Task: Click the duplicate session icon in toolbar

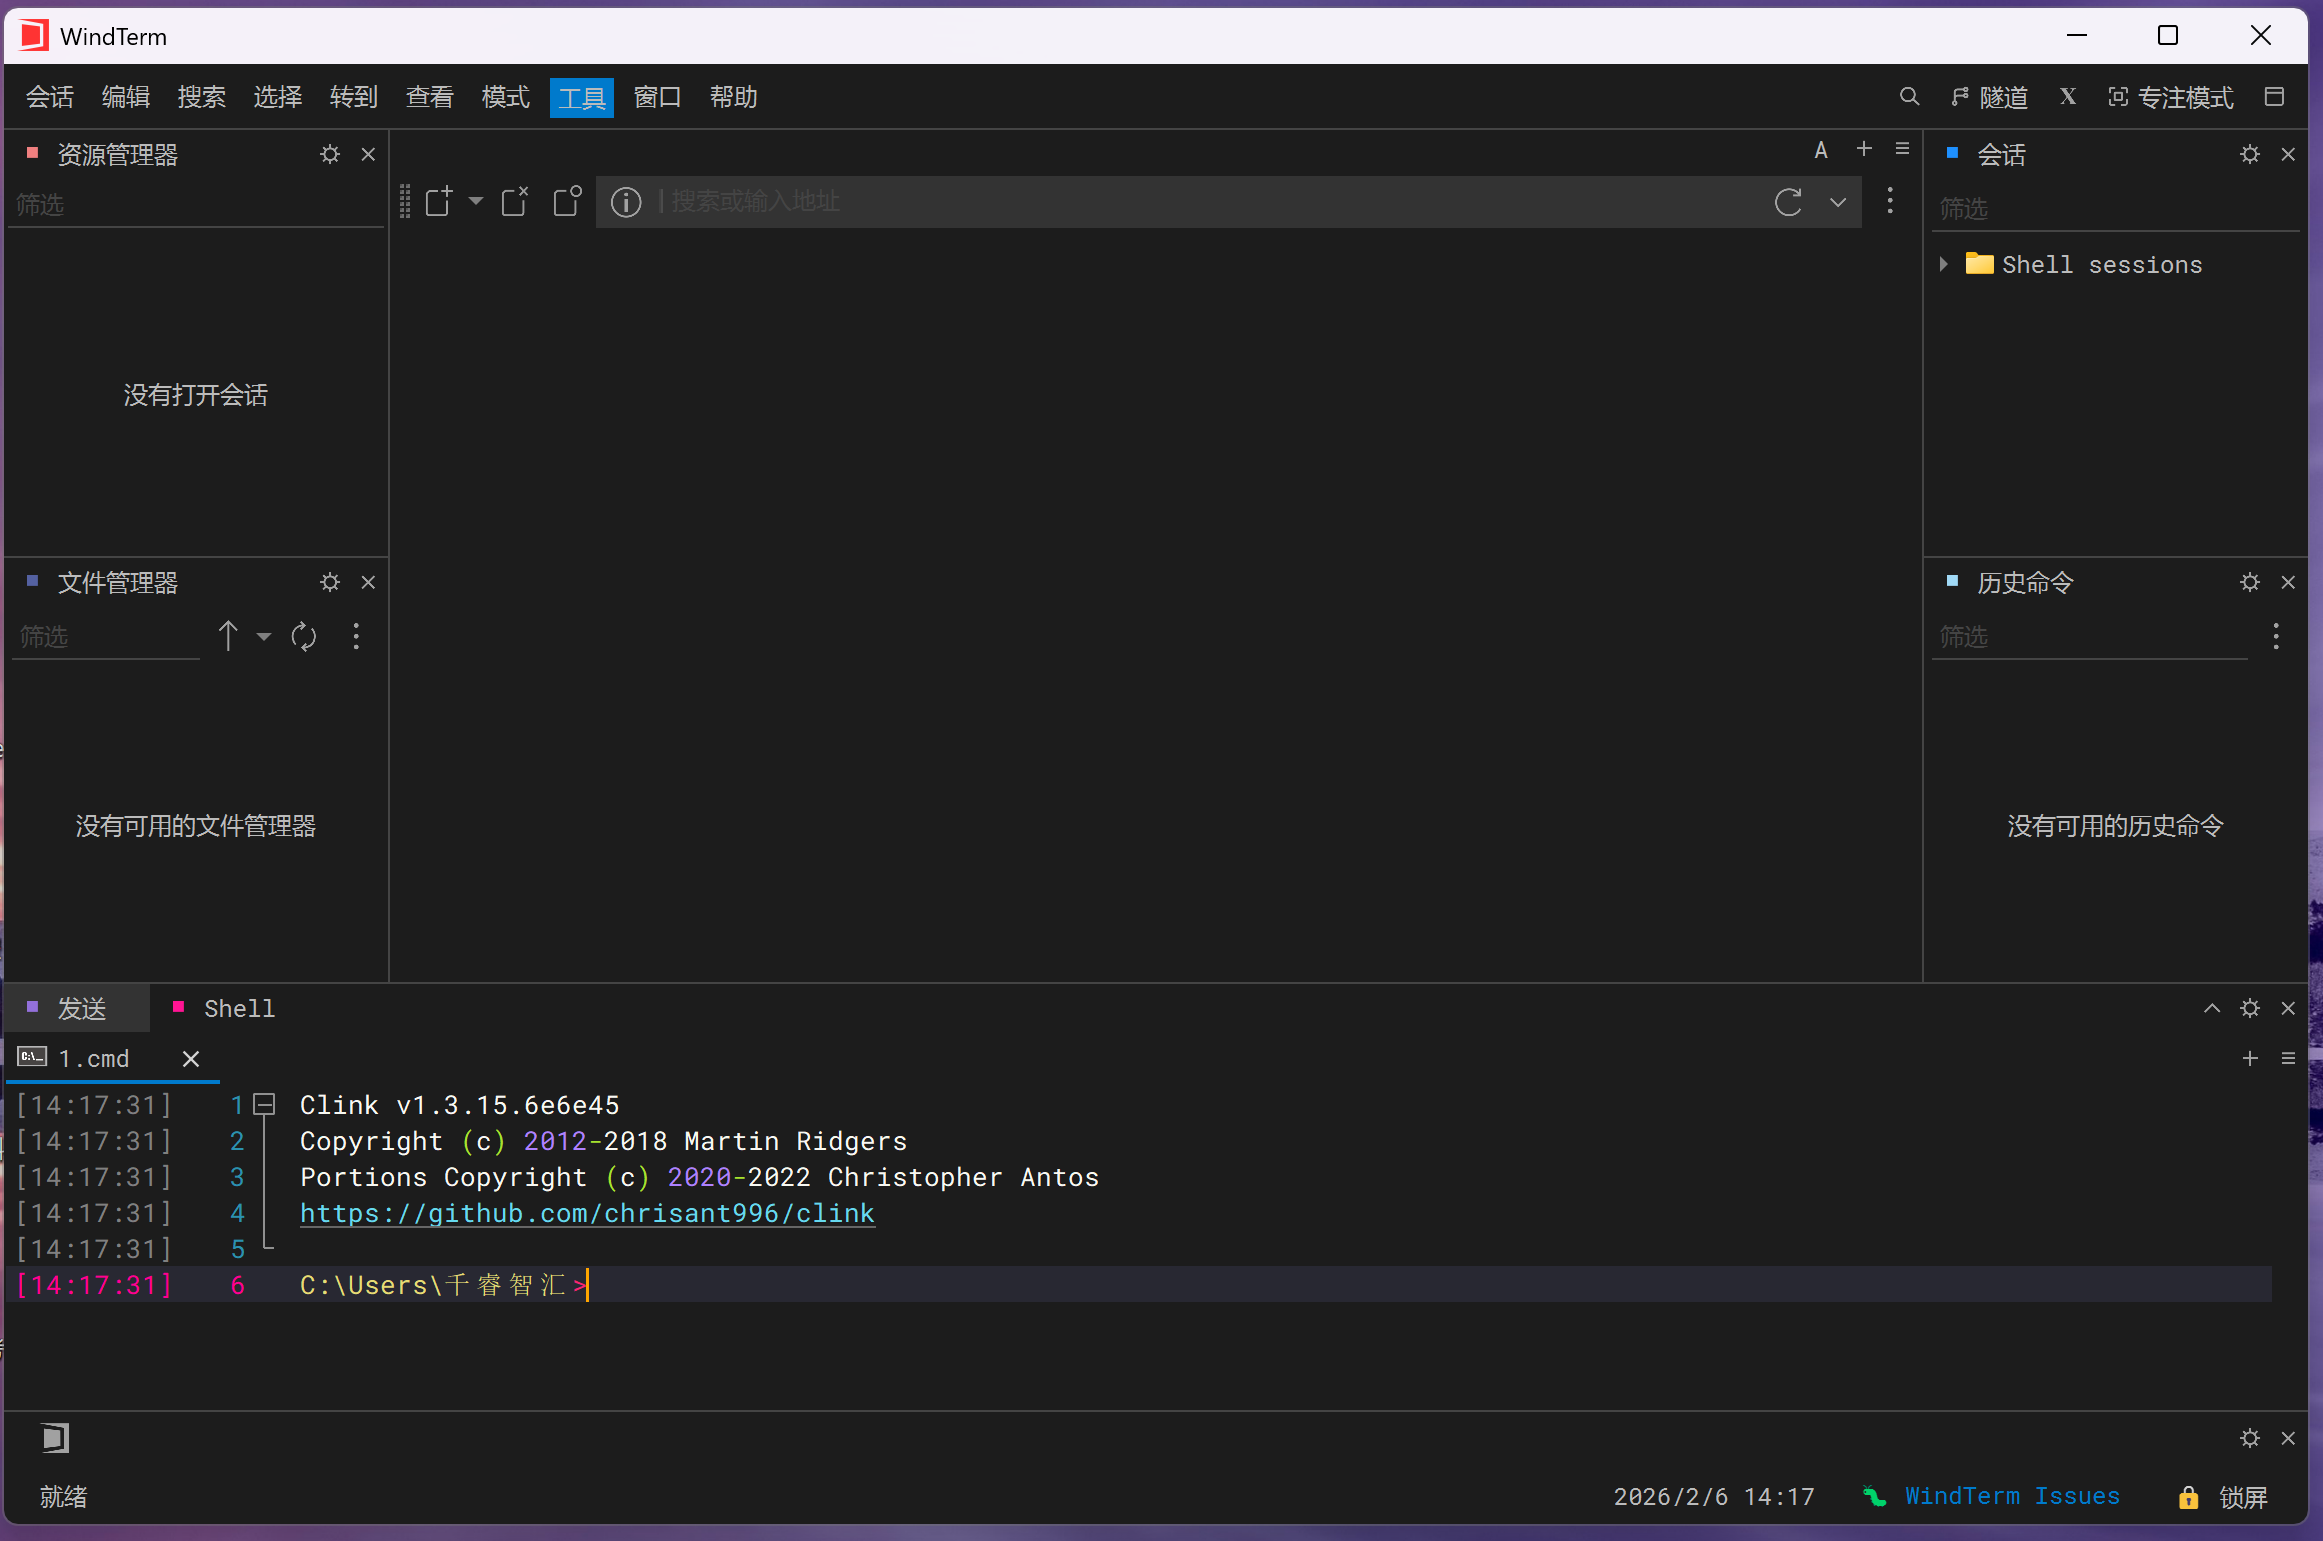Action: pos(567,202)
